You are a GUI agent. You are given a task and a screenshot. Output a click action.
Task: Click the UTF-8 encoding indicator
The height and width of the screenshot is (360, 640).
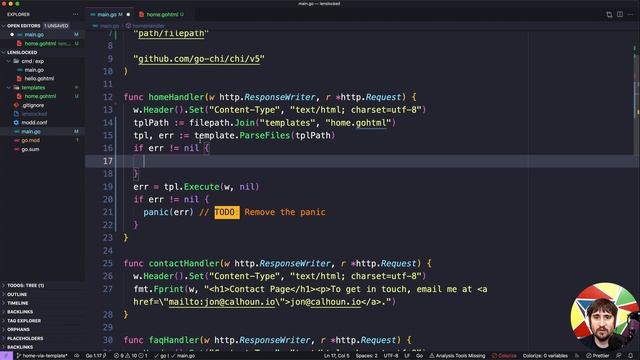pyautogui.click(x=391, y=356)
